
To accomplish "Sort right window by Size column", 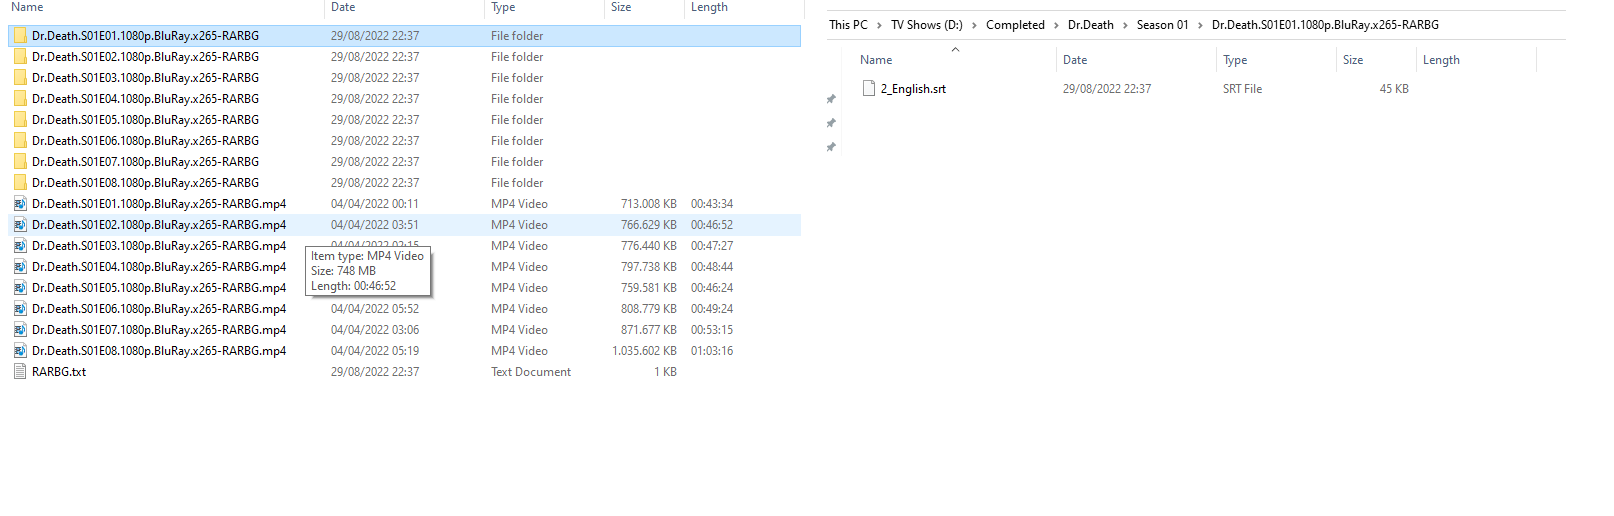I will point(1353,60).
